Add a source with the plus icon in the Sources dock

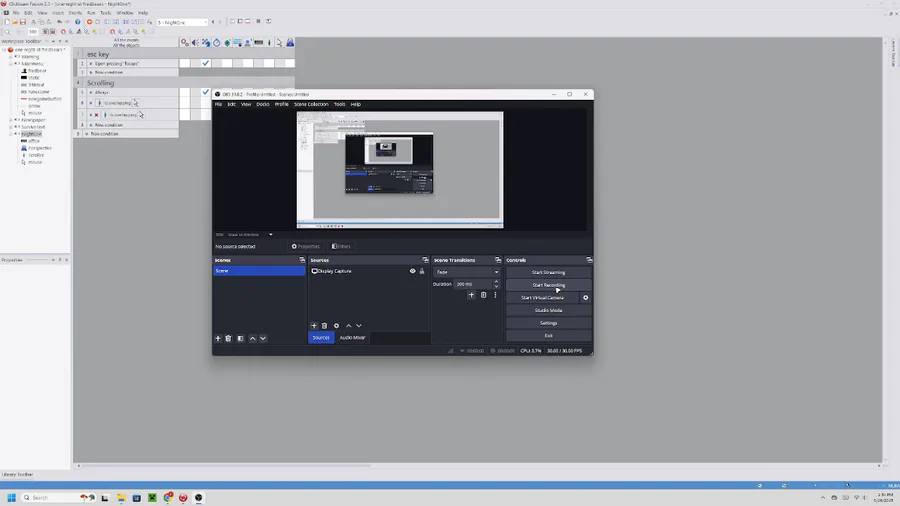click(313, 326)
